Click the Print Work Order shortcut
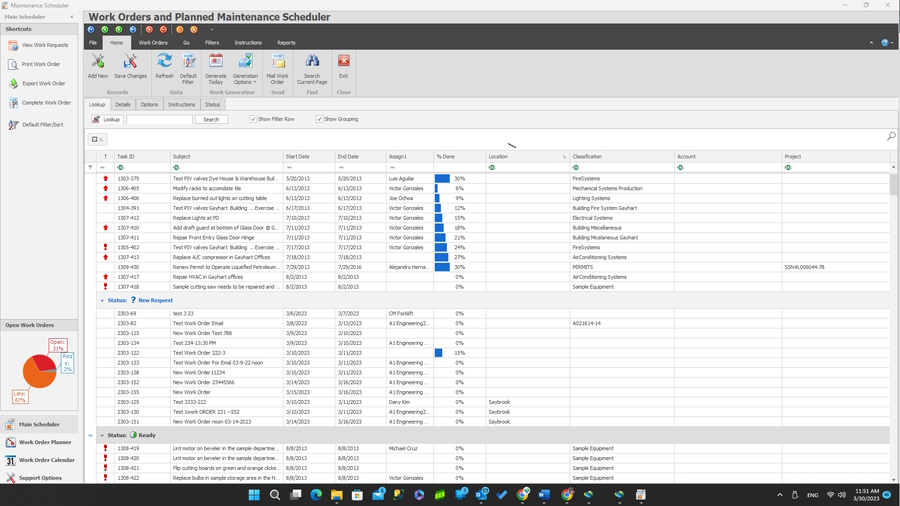The image size is (900, 506). (34, 64)
